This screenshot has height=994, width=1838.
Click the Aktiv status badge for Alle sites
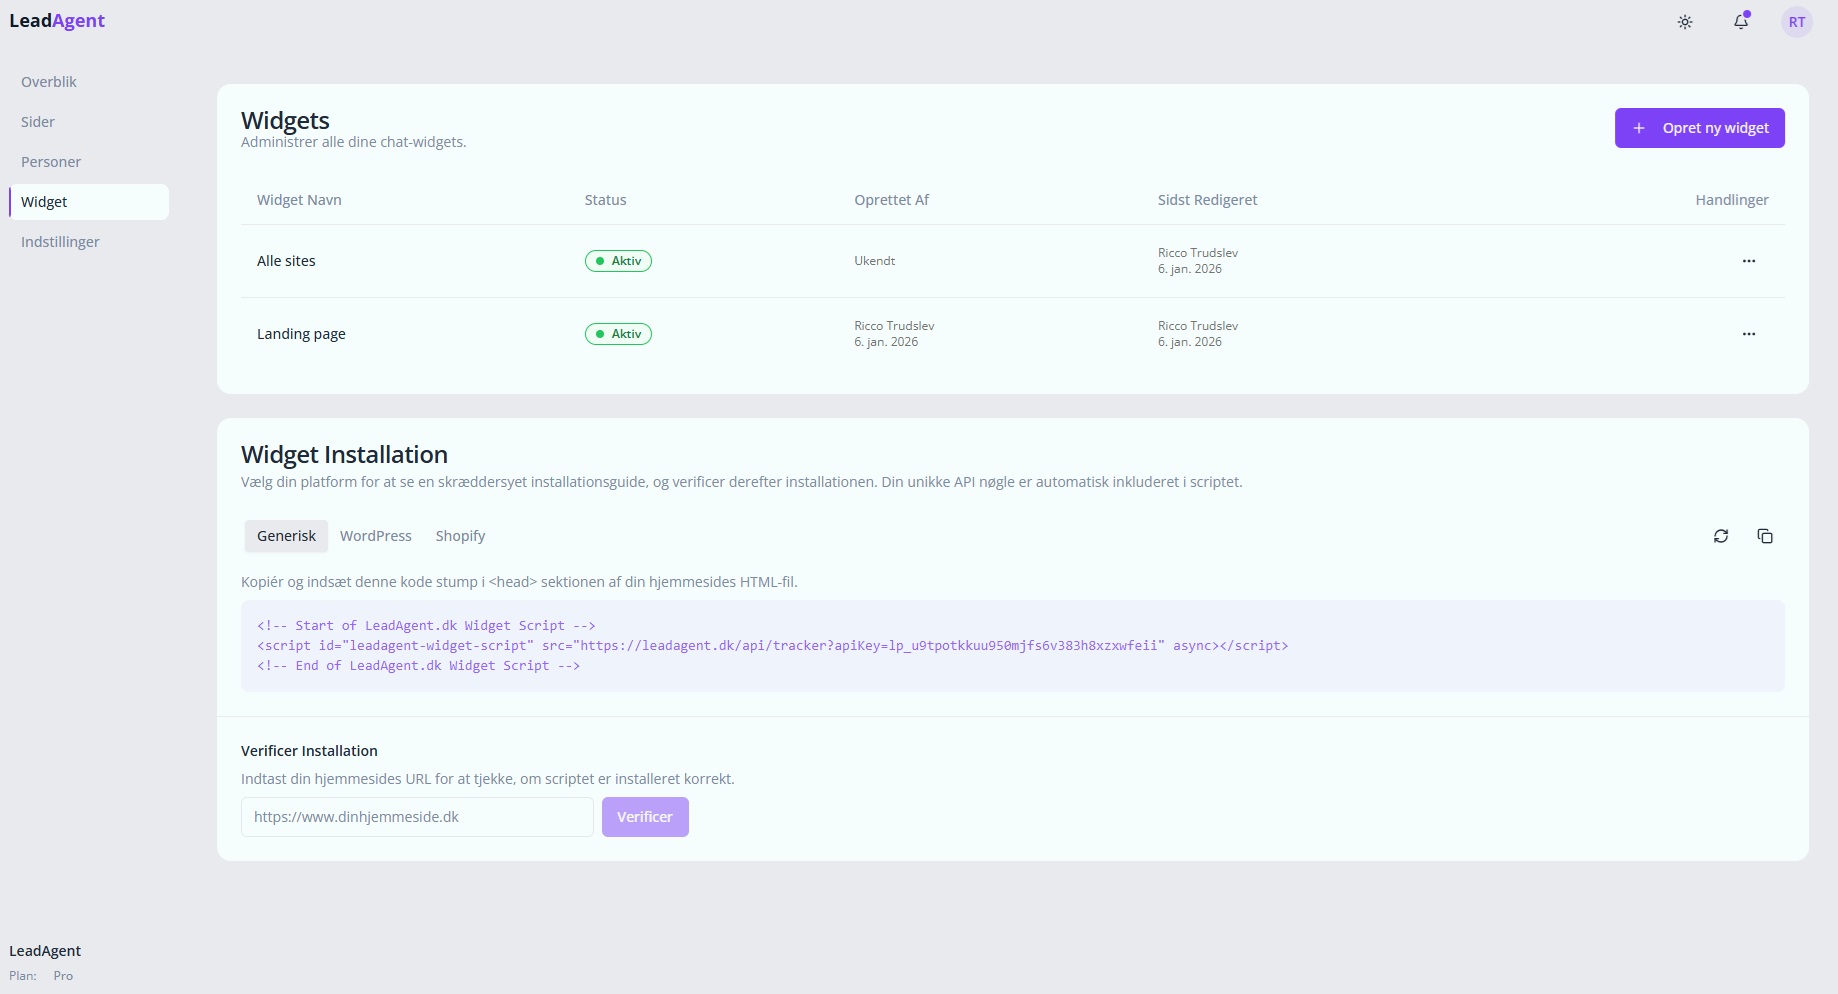coord(618,261)
